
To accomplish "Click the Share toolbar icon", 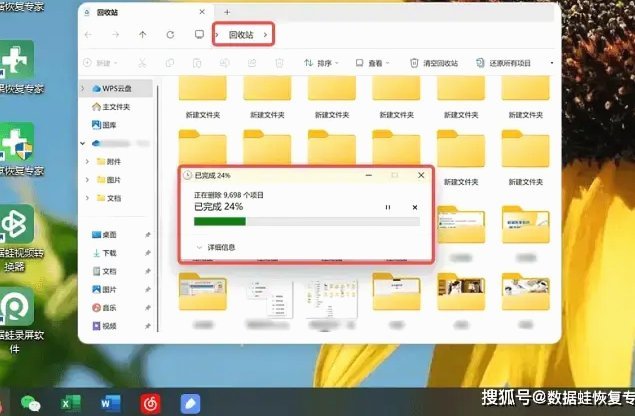I will (x=252, y=63).
